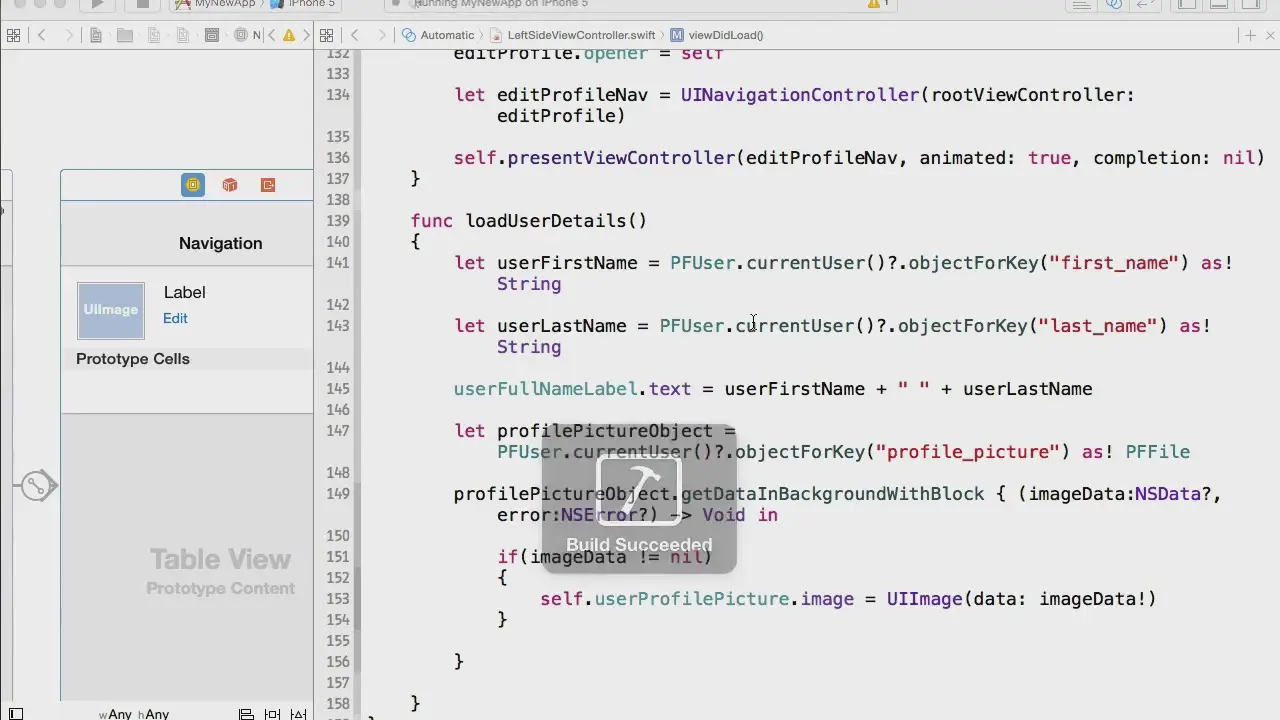The height and width of the screenshot is (720, 1280).
Task: Open related items menu in assistant editor
Action: (327, 35)
